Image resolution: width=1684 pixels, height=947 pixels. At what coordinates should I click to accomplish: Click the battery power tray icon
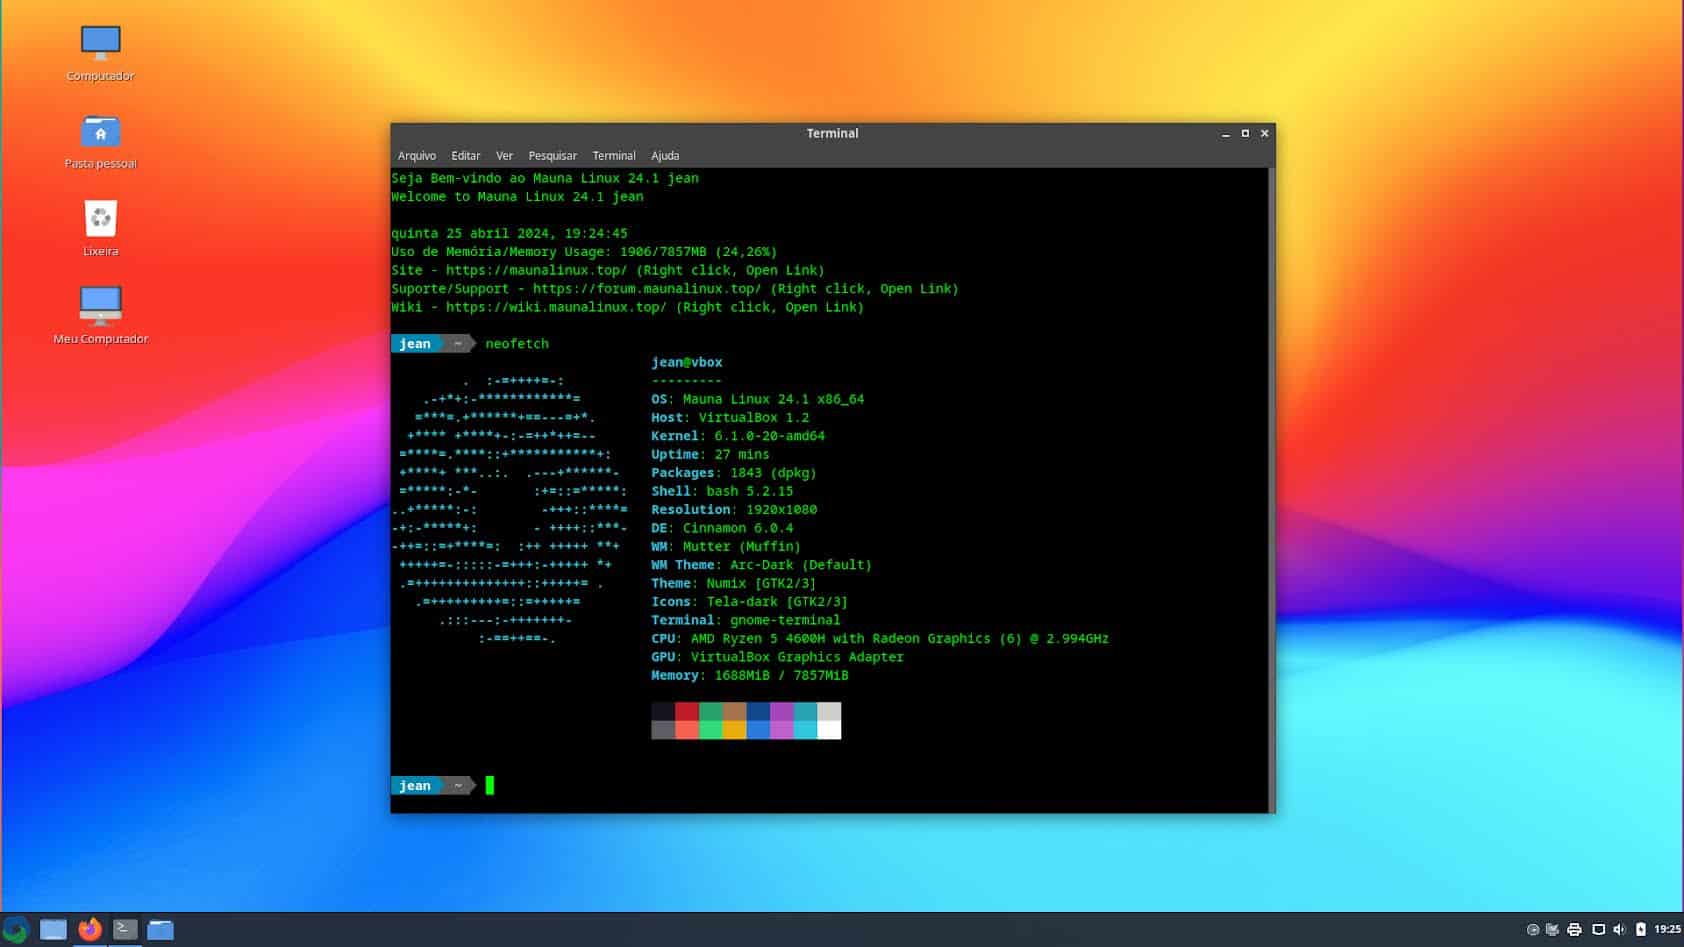(1640, 930)
